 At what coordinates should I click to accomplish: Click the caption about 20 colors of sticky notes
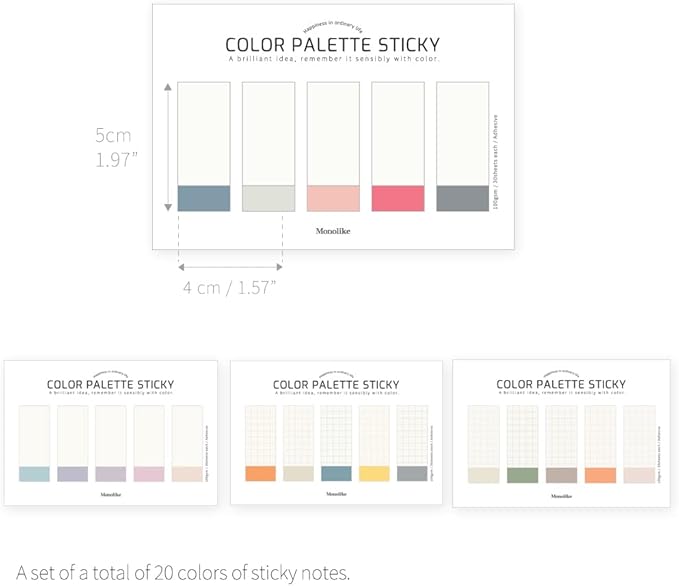183,572
